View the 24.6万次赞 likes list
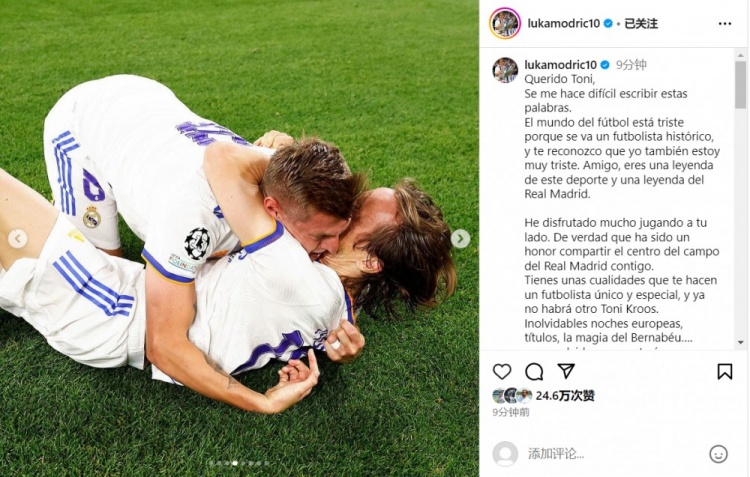Viewport: 750px width, 477px height. pyautogui.click(x=565, y=396)
